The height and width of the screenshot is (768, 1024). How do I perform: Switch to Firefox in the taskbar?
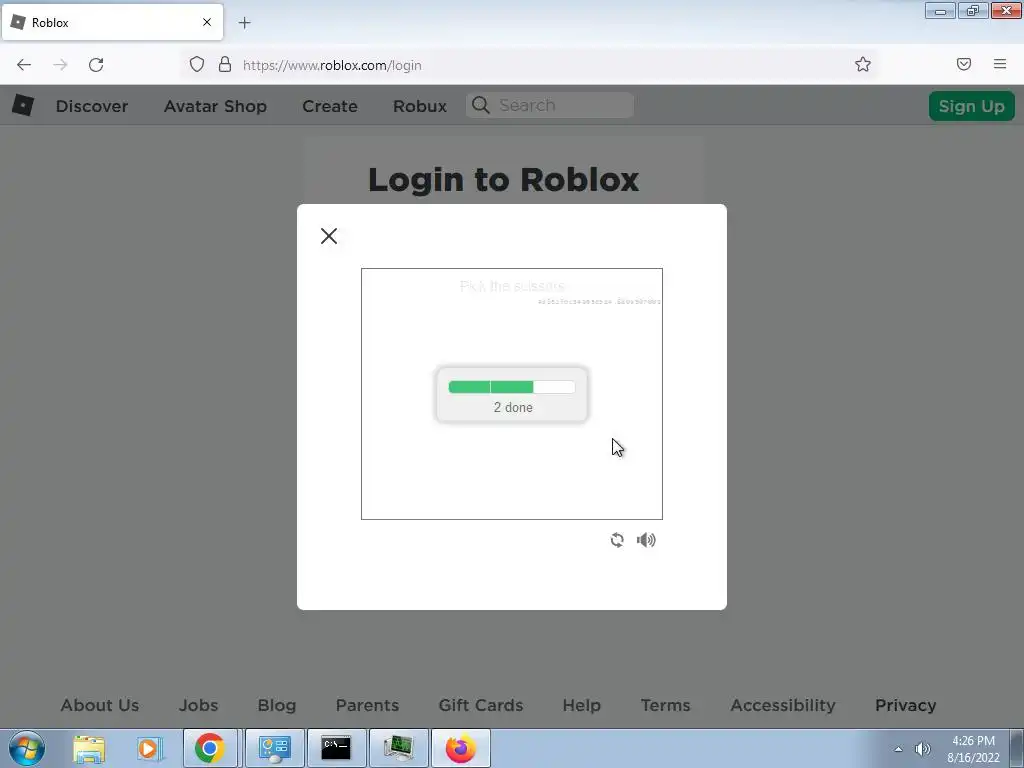[x=460, y=748]
